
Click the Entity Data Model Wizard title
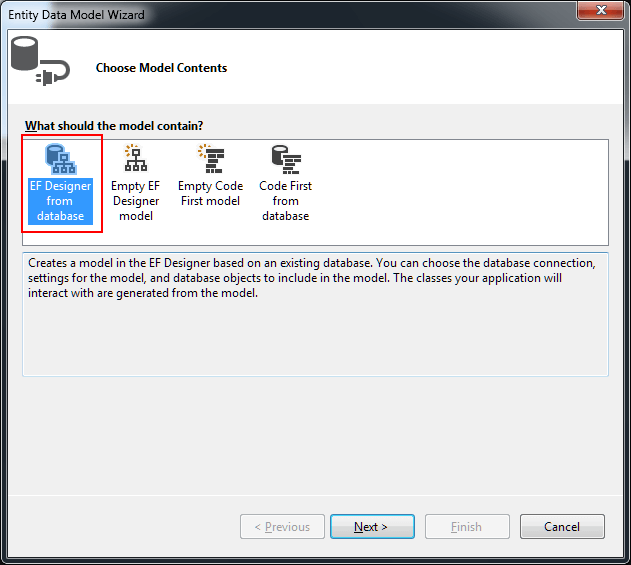tap(76, 15)
